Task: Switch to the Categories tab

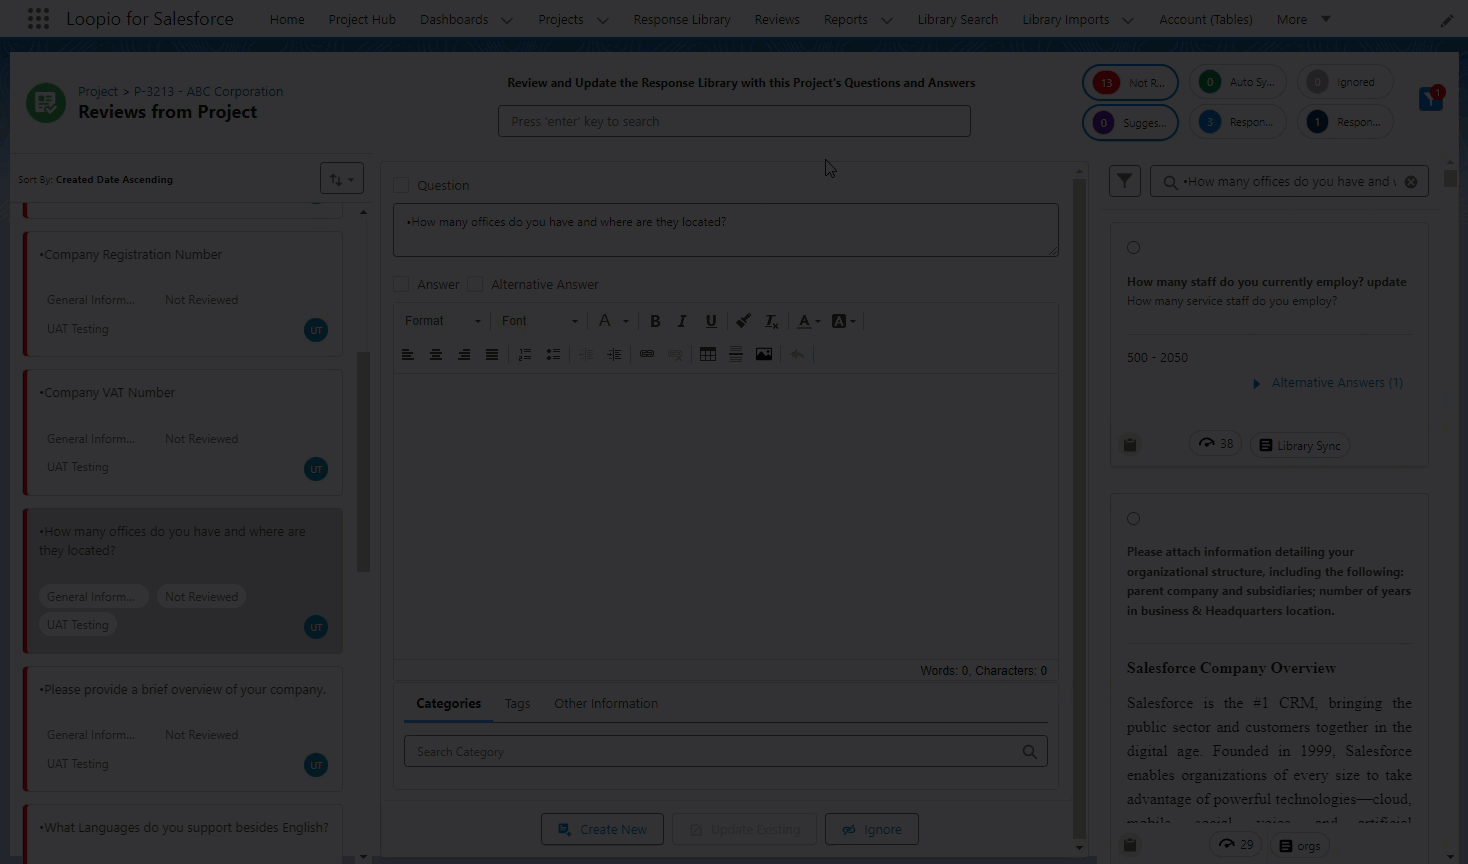Action: 448,704
